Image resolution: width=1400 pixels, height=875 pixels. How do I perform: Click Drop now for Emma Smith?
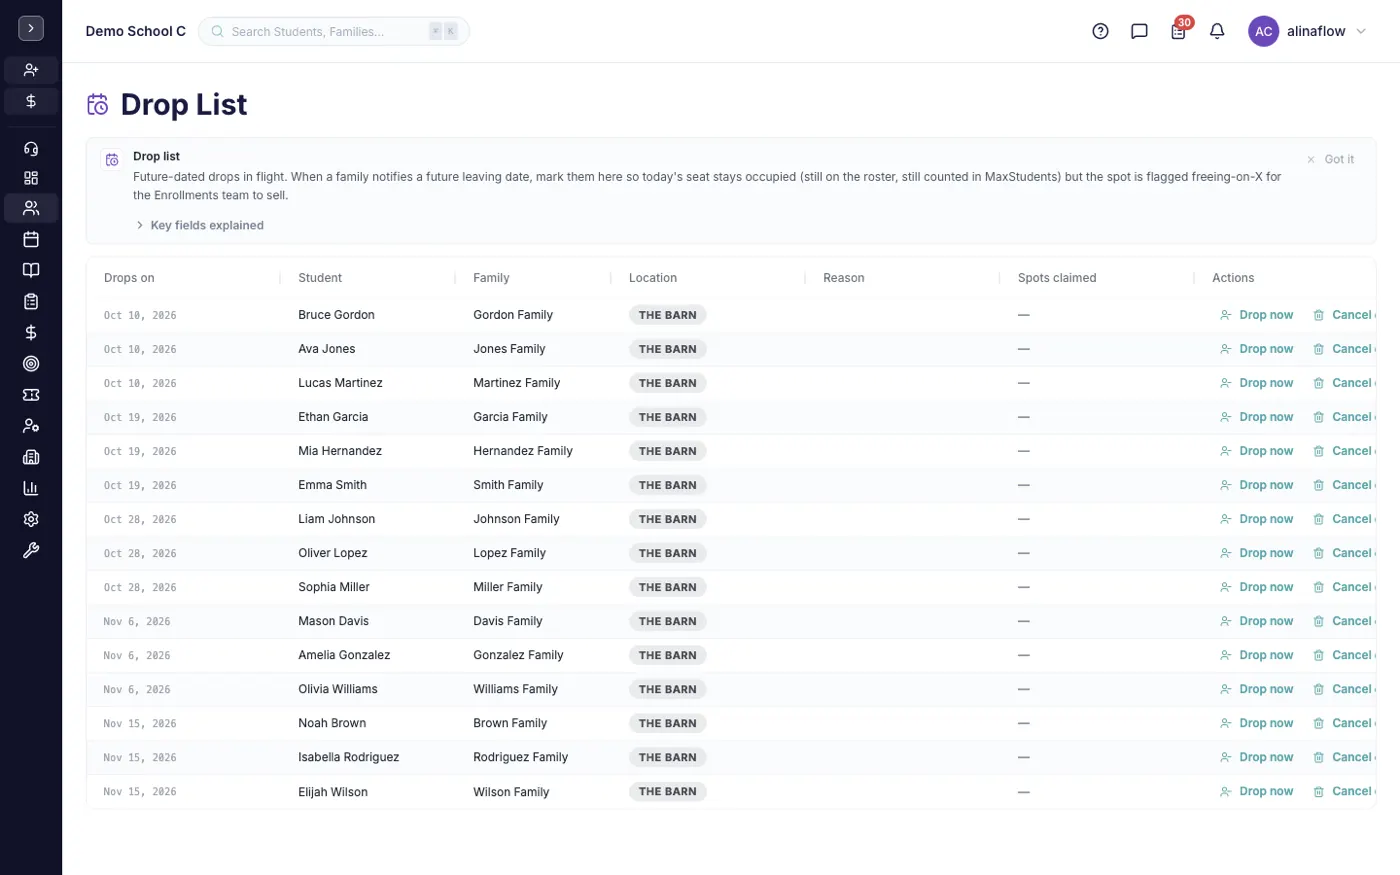(1256, 485)
